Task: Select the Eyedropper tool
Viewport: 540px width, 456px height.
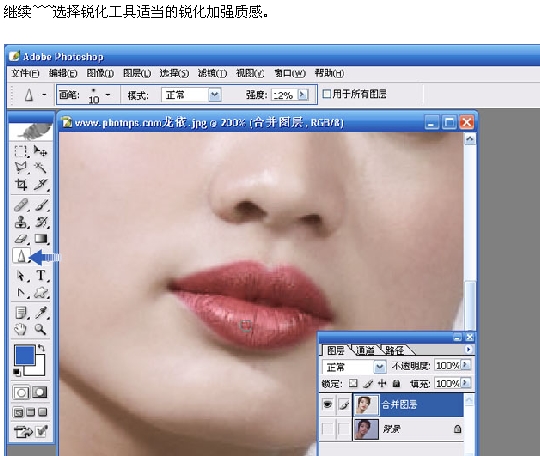Action: click(x=41, y=313)
